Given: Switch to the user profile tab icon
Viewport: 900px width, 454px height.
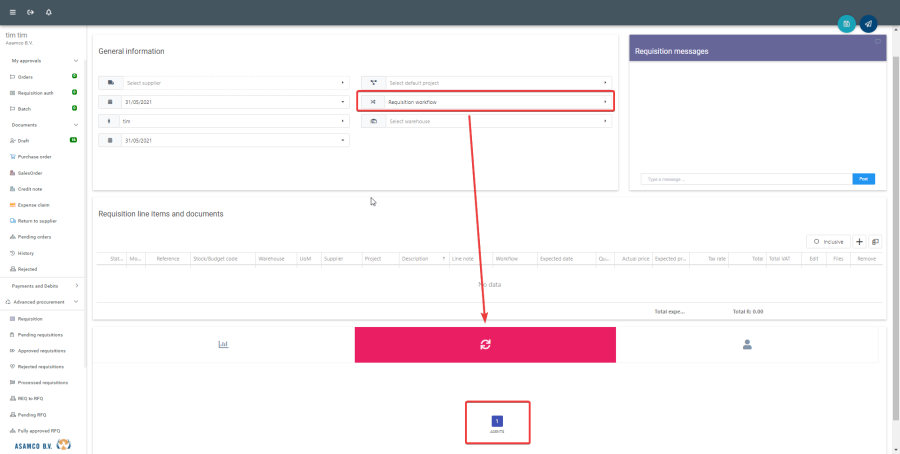Looking at the screenshot, I should (746, 344).
